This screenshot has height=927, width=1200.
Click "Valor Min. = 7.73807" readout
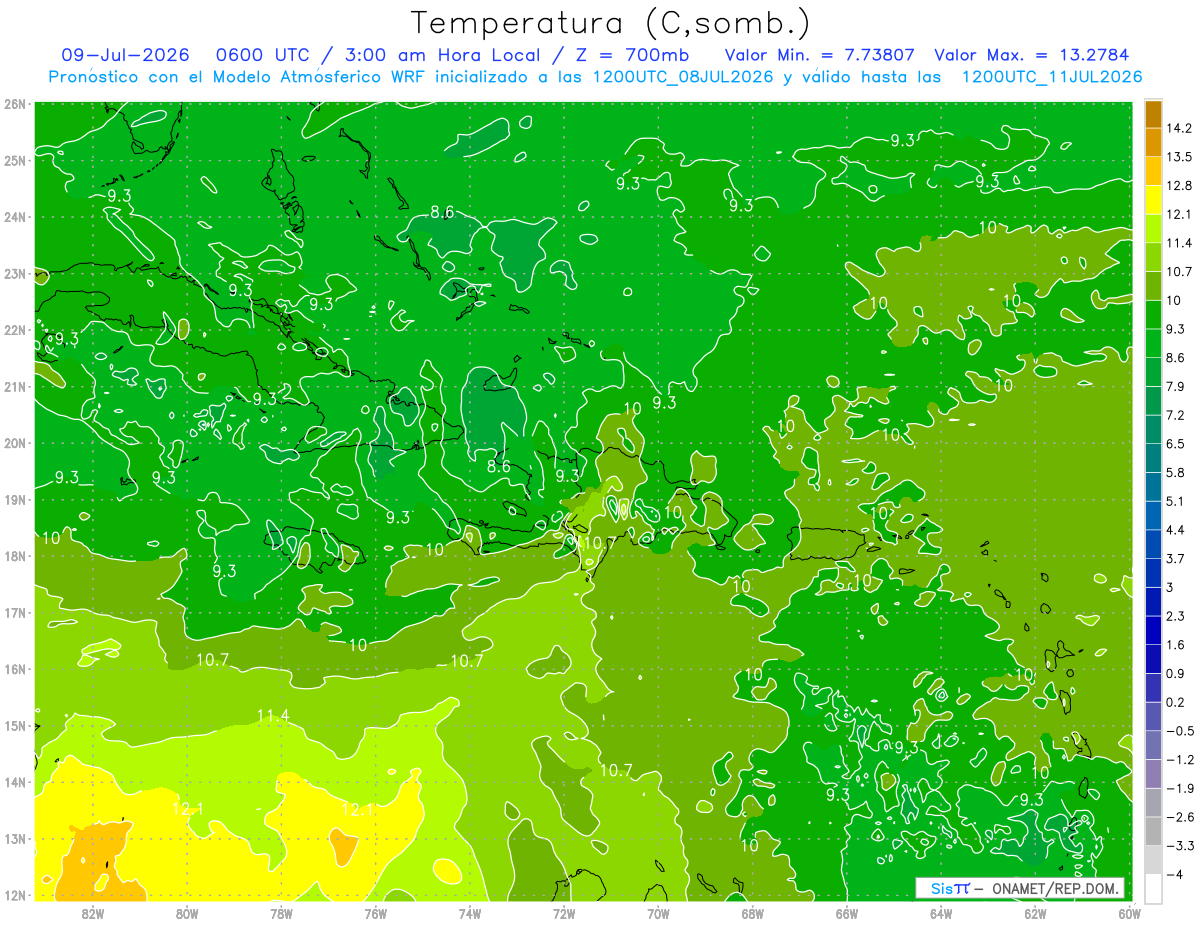point(818,55)
